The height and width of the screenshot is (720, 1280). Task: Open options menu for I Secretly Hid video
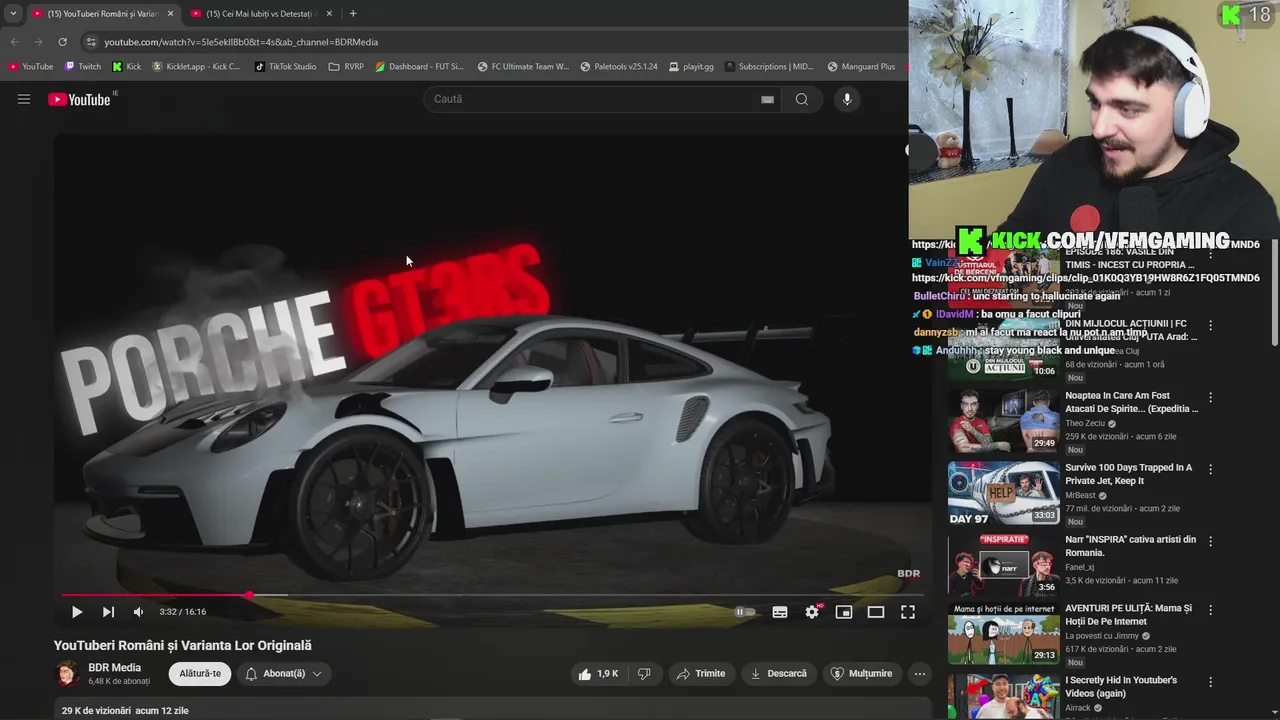[x=1211, y=681]
